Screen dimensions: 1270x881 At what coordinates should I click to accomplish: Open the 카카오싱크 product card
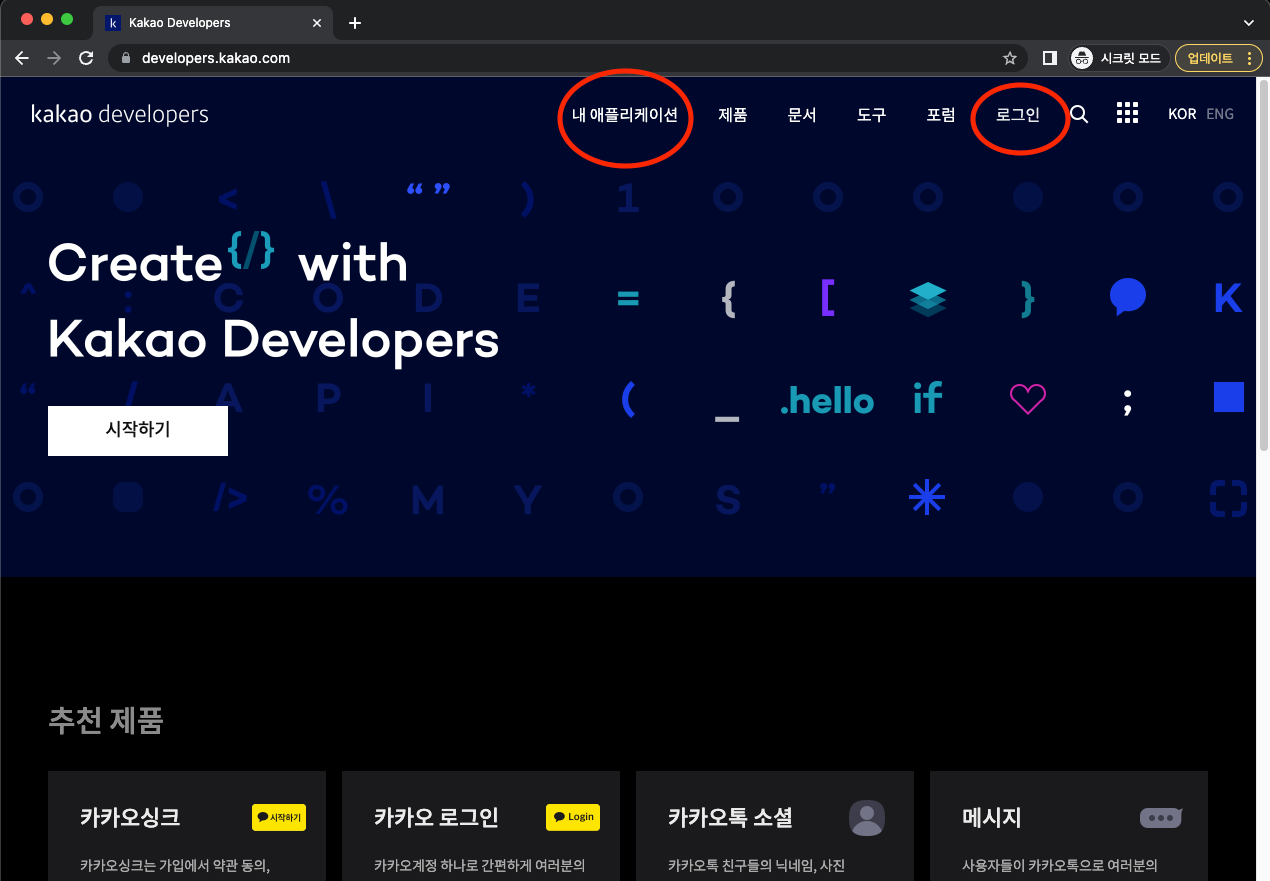point(187,826)
